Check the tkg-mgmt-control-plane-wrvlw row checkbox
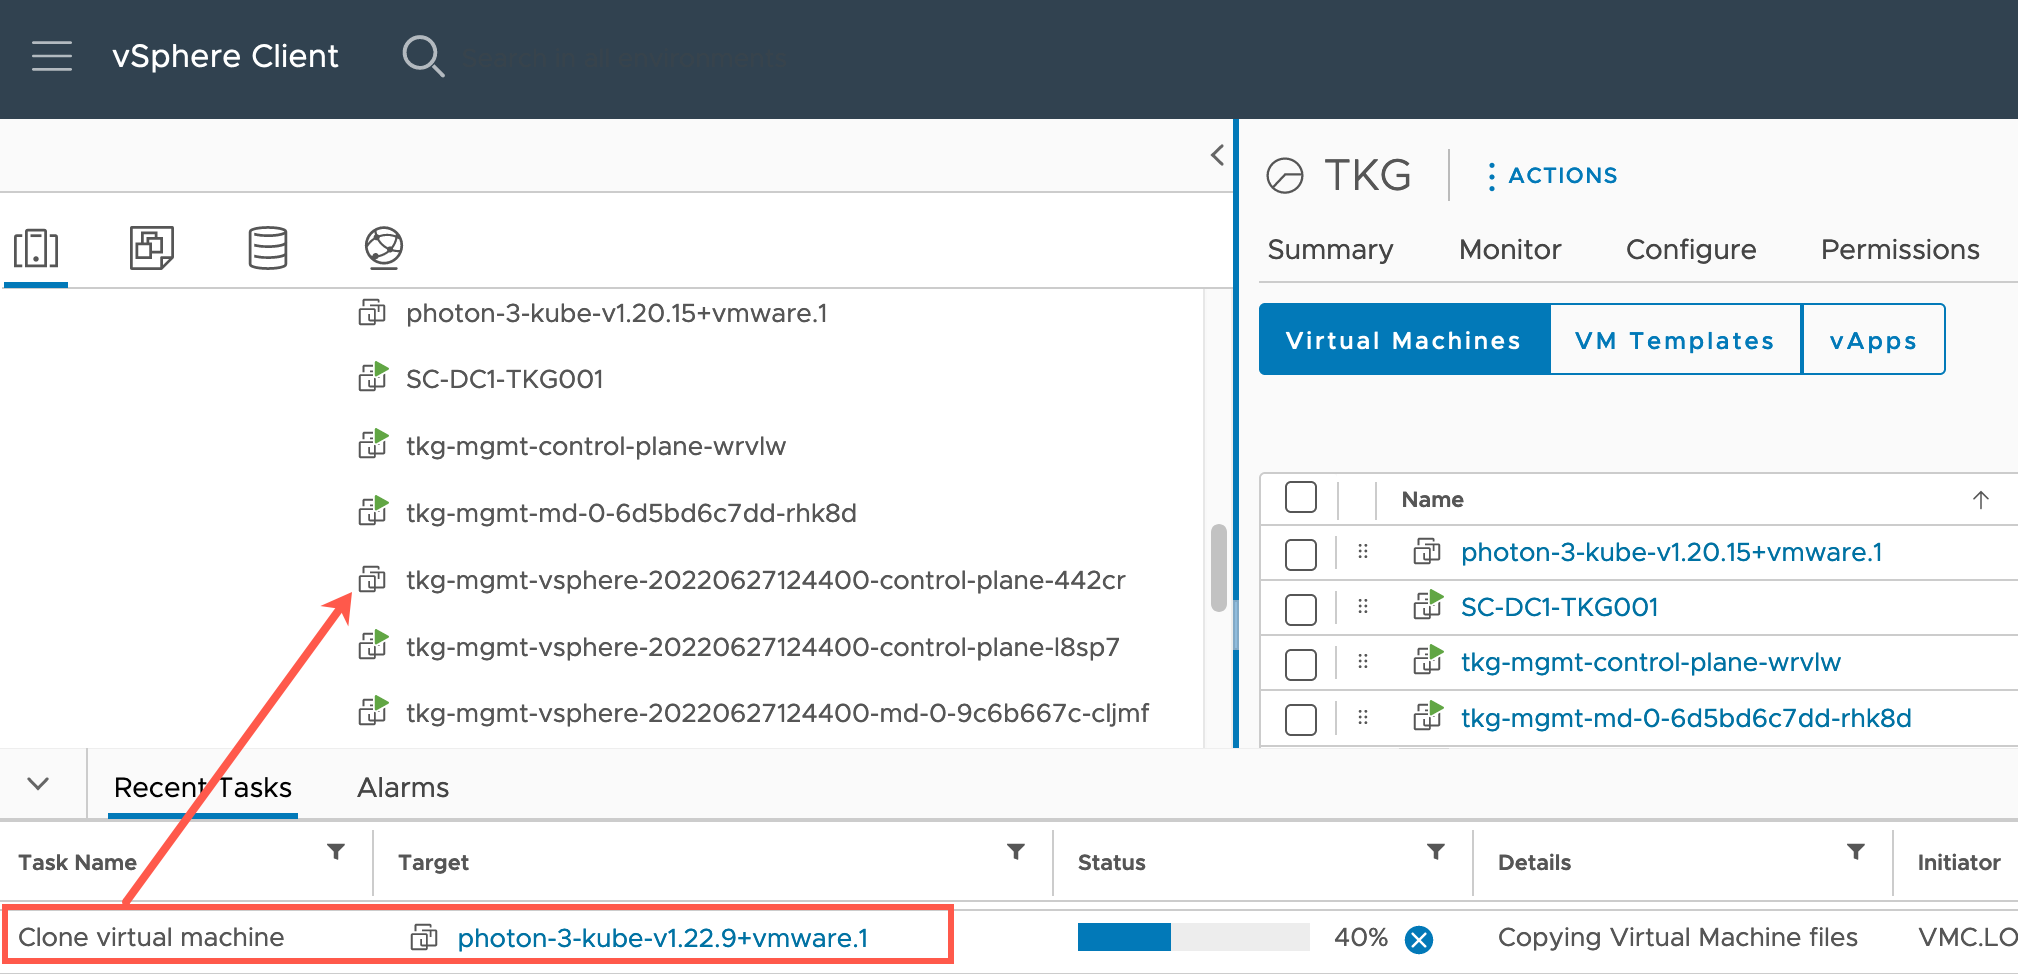This screenshot has width=2018, height=974. (1301, 664)
